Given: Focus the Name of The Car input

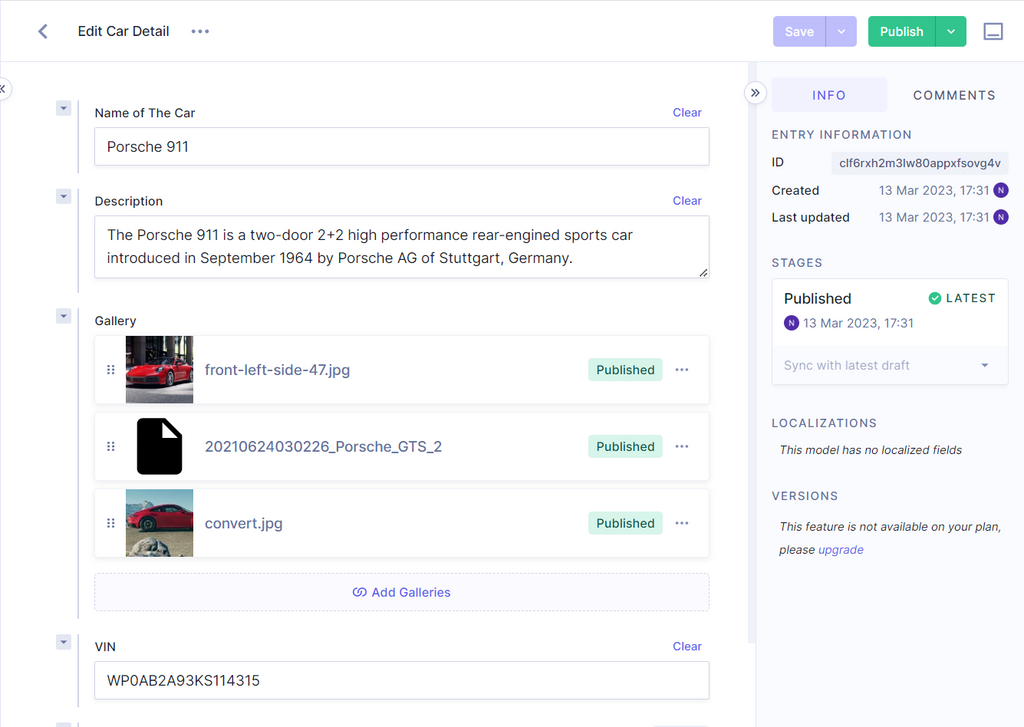Looking at the screenshot, I should tap(402, 146).
